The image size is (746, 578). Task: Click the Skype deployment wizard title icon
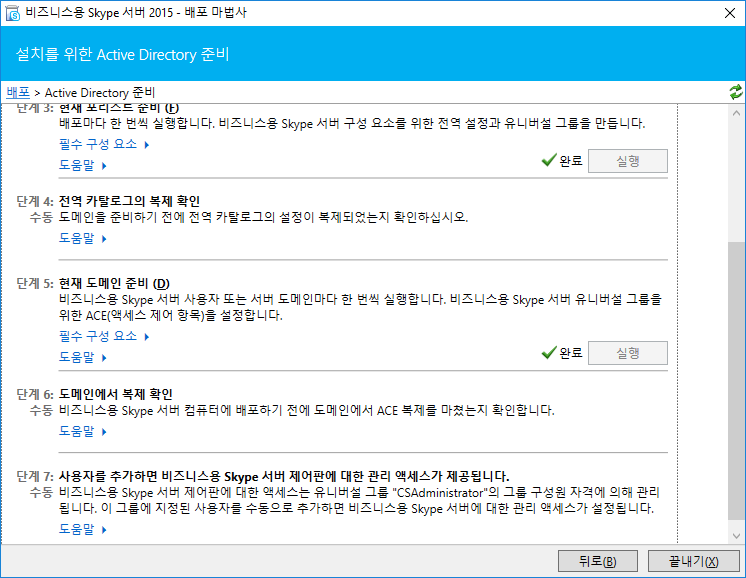tap(13, 13)
